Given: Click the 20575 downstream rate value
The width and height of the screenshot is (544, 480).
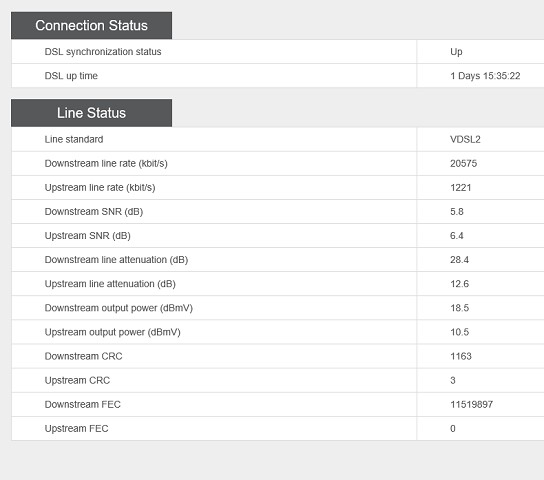Looking at the screenshot, I should click(464, 163).
